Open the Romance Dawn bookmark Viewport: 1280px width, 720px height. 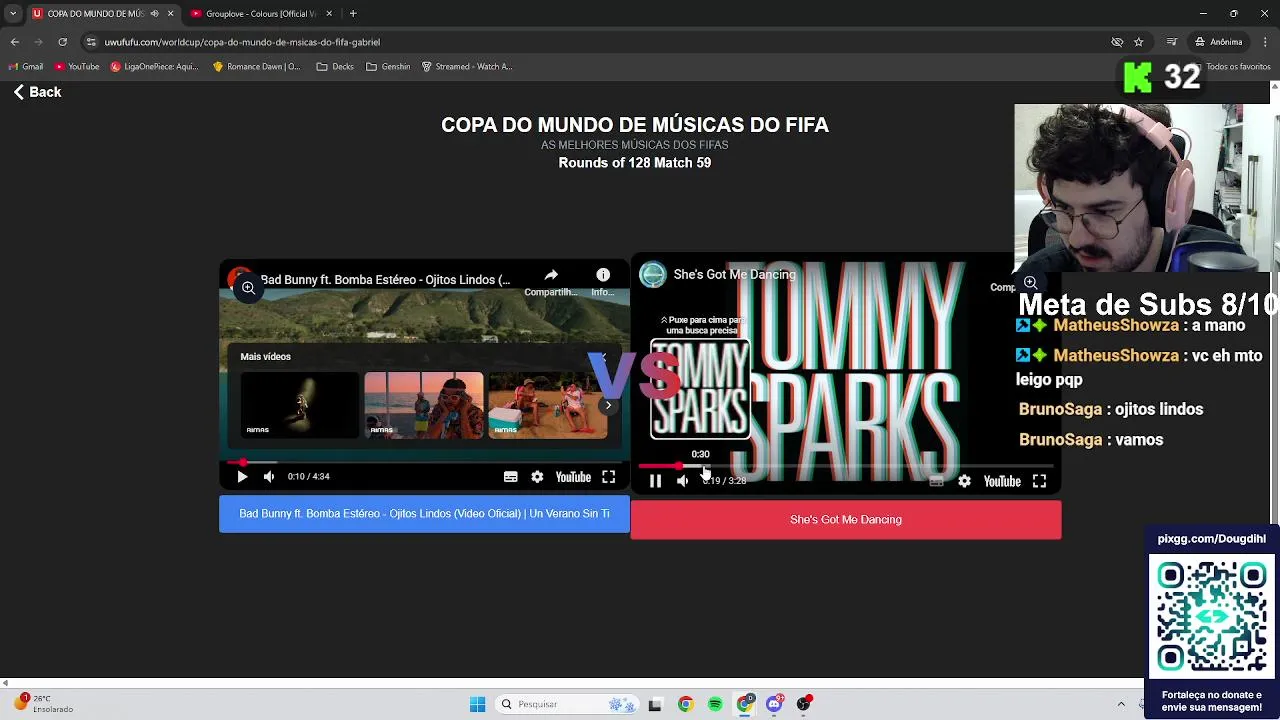pyautogui.click(x=256, y=67)
